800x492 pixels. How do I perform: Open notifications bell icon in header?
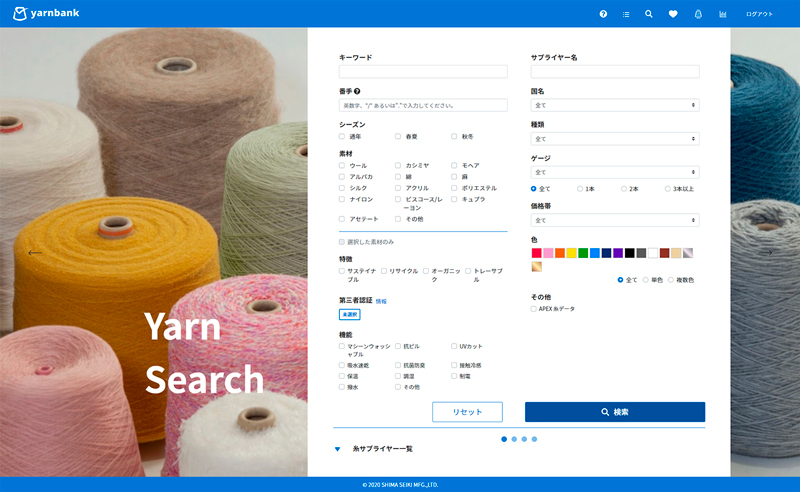(698, 14)
